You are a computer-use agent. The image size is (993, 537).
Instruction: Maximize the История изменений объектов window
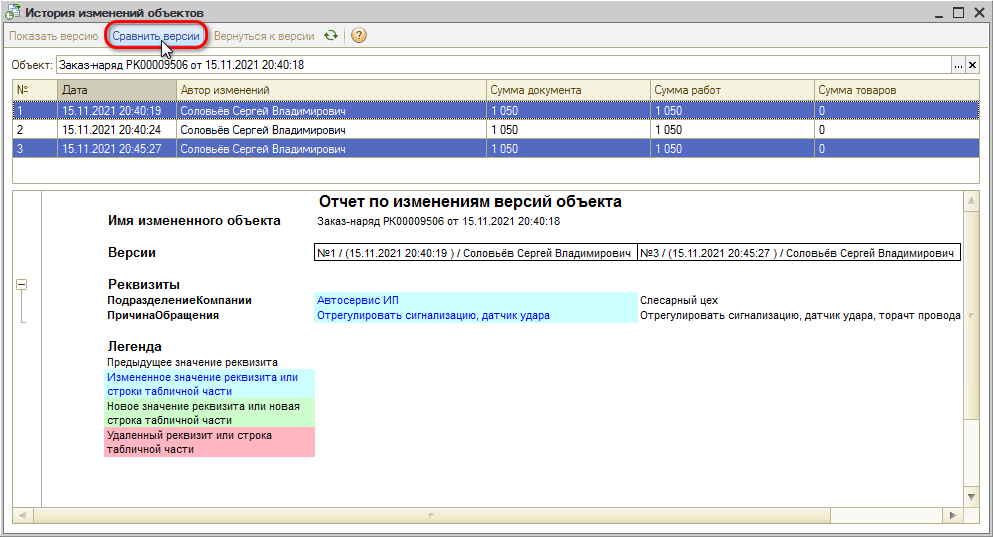point(957,12)
